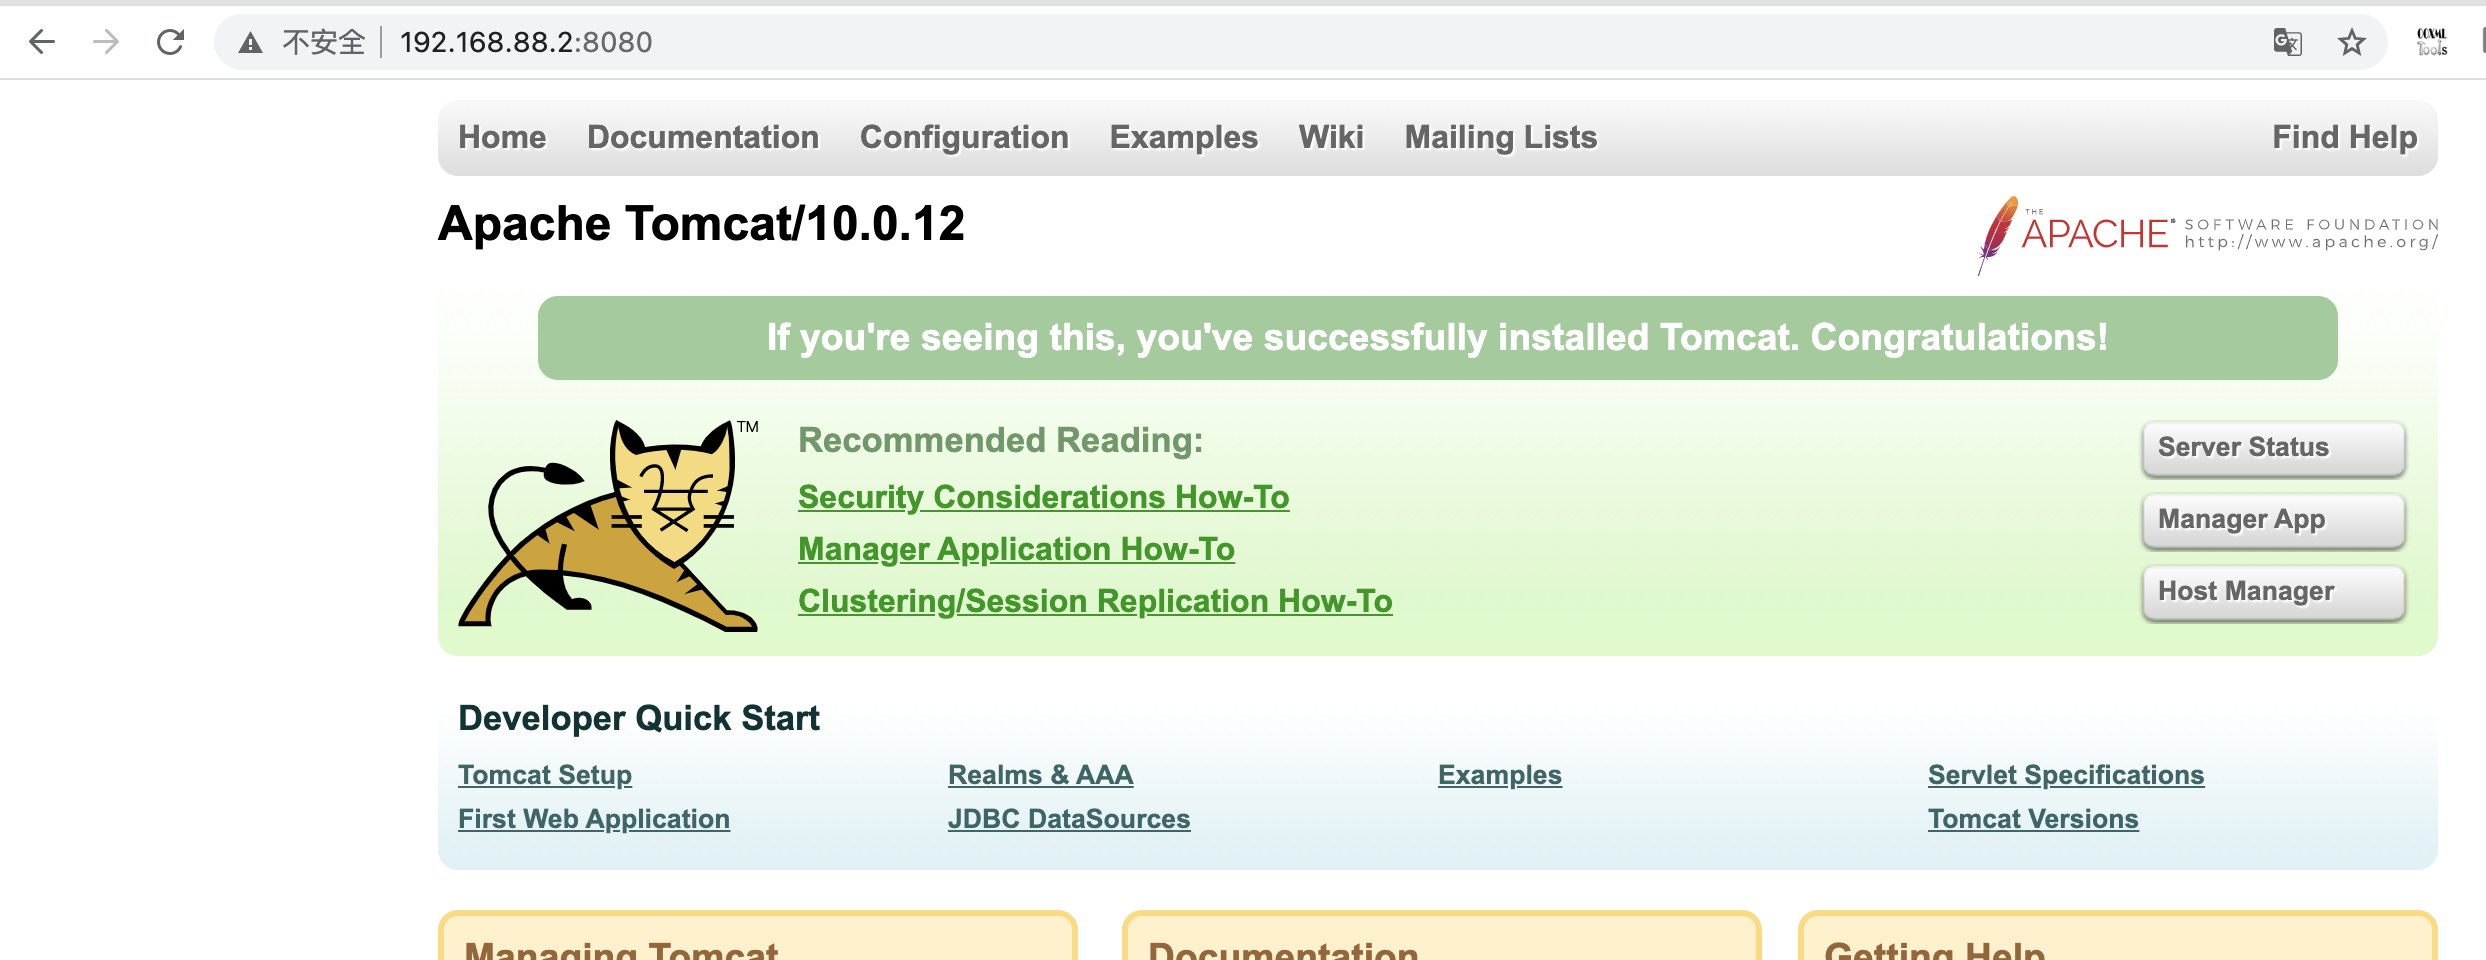Open the Home navigation item
This screenshot has width=2486, height=960.
[502, 137]
